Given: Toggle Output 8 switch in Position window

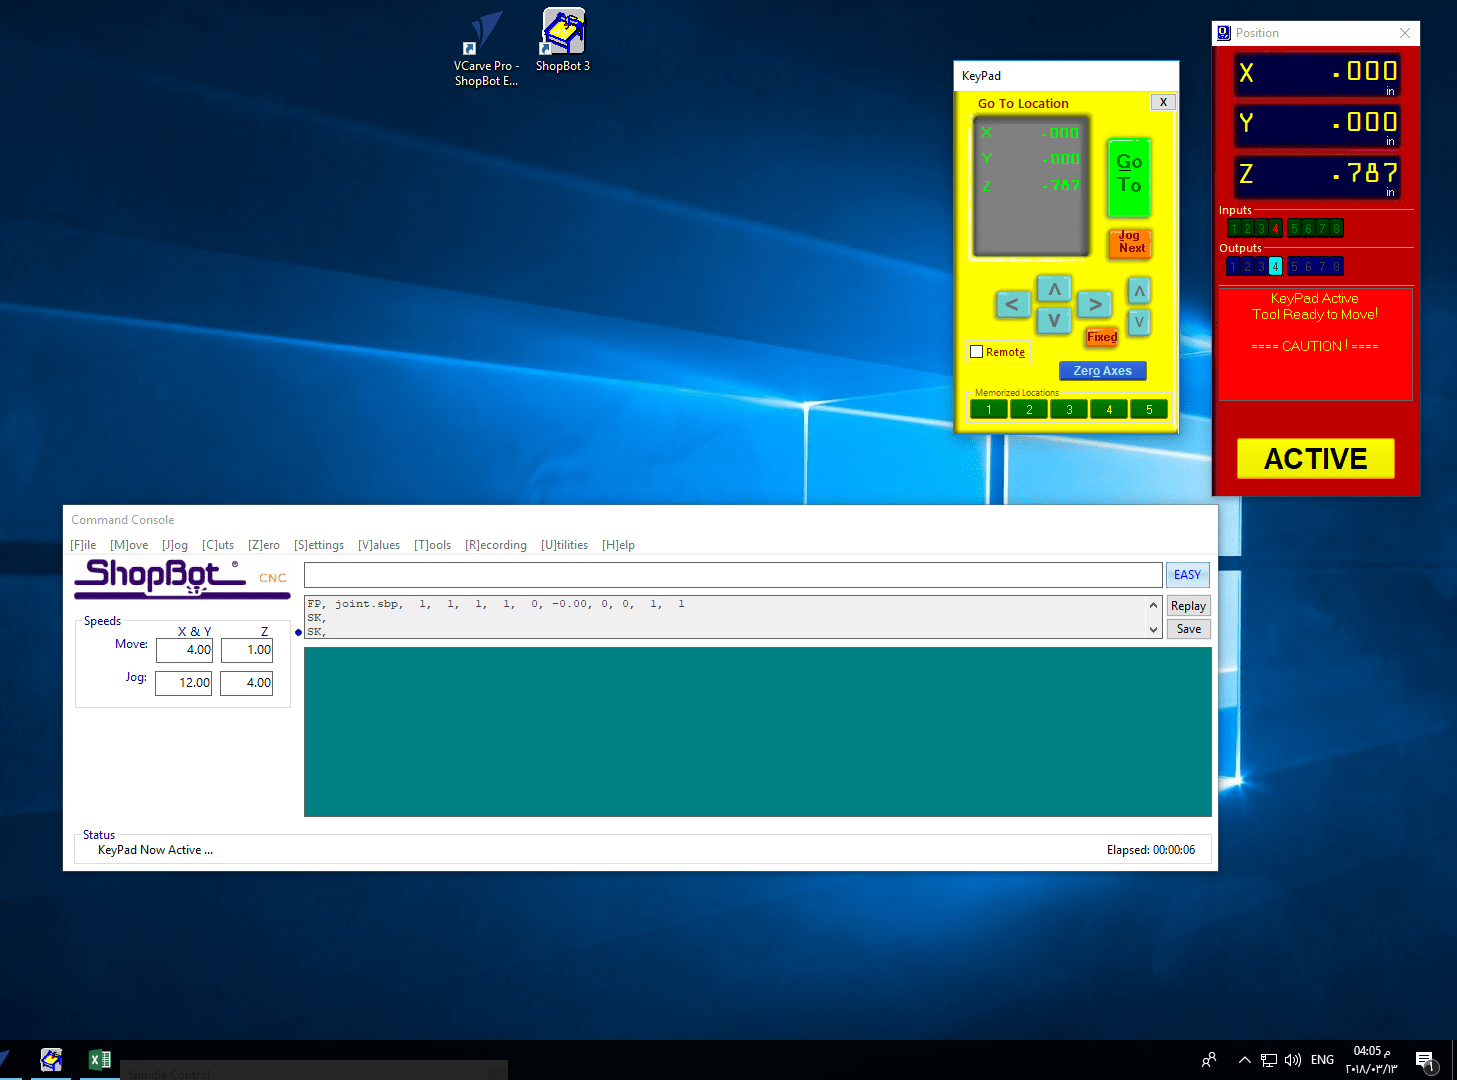Looking at the screenshot, I should tap(1336, 266).
